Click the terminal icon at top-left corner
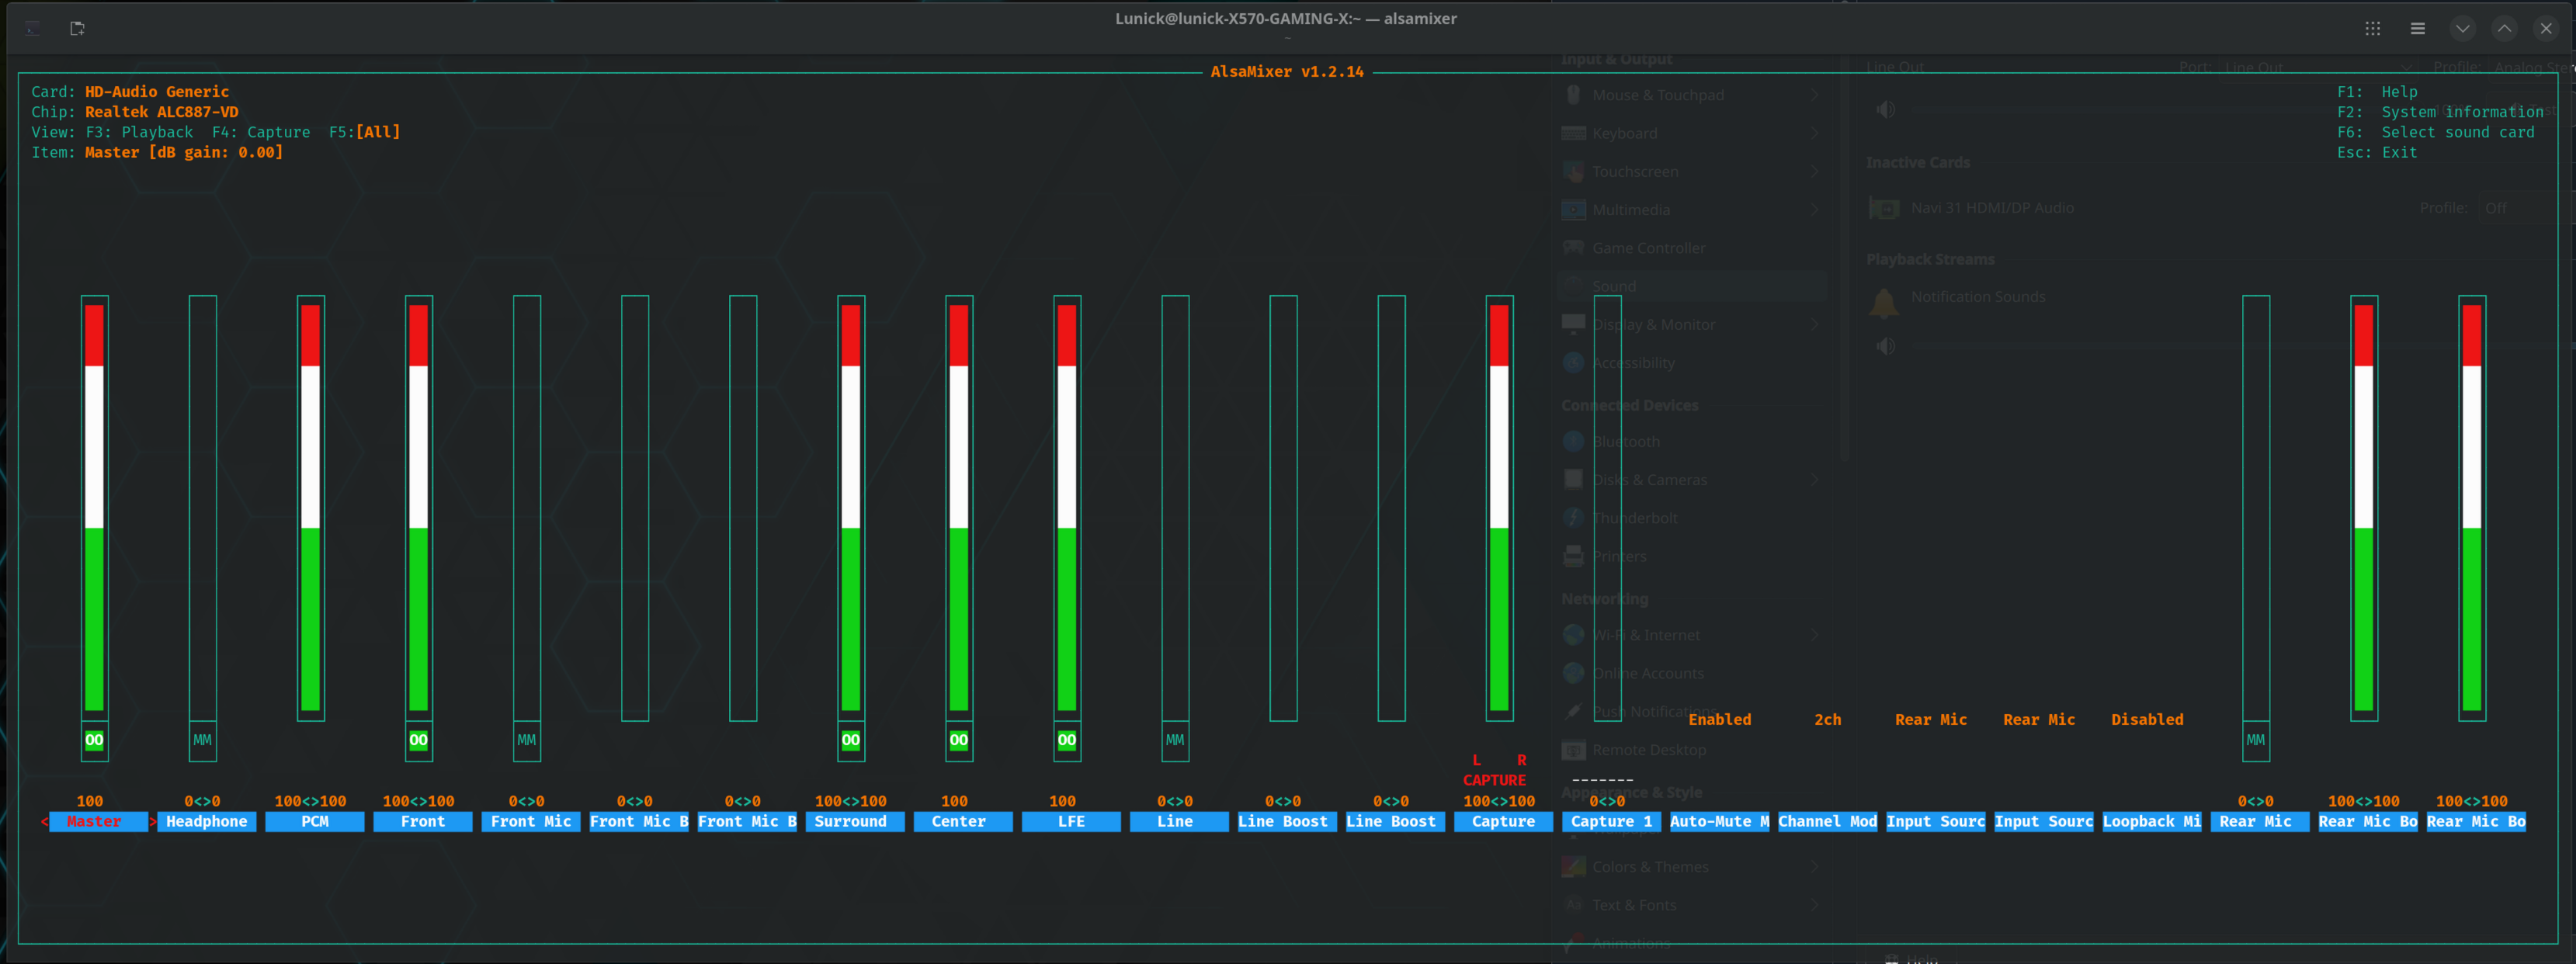This screenshot has height=964, width=2576. pyautogui.click(x=33, y=28)
